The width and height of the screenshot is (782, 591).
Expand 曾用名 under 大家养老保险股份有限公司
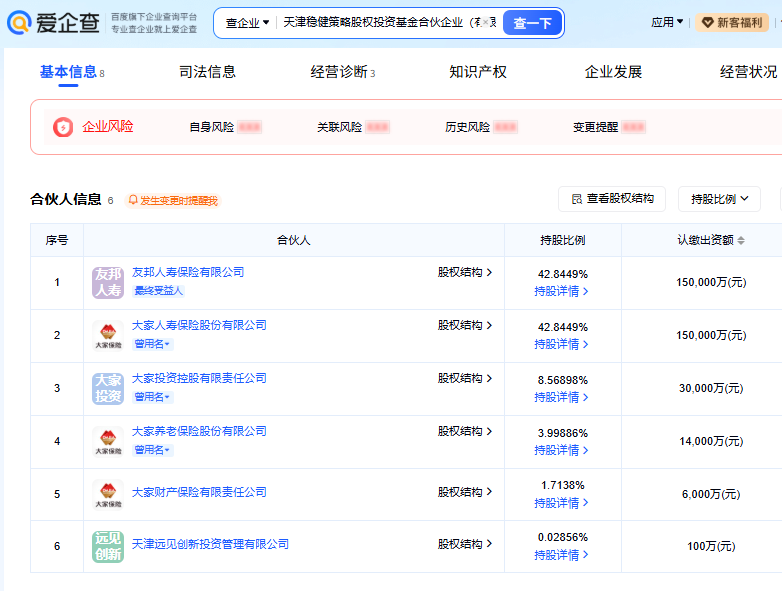pyautogui.click(x=153, y=450)
